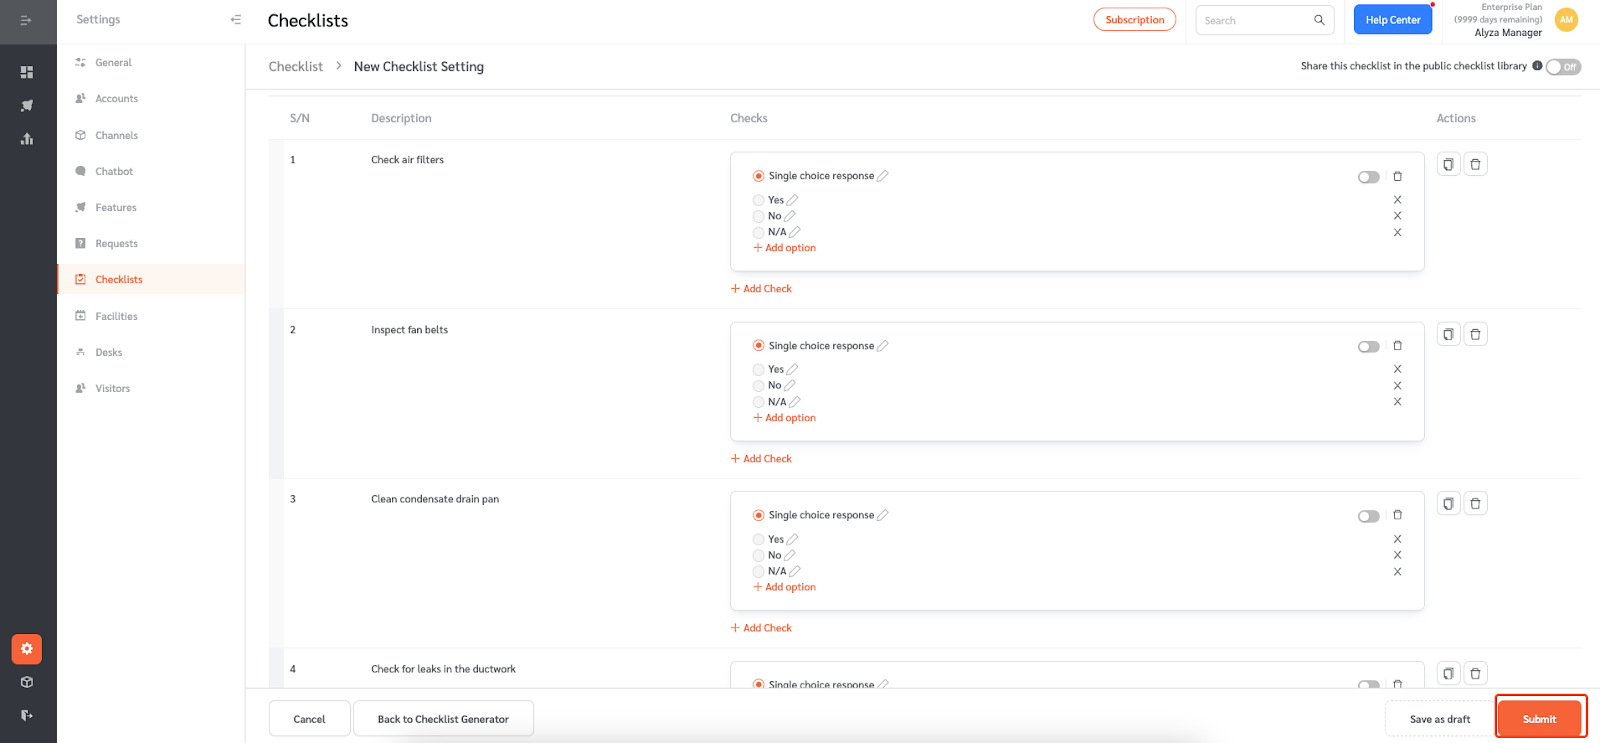This screenshot has width=1600, height=743.
Task: Toggle the switch in Inspect fan belts check
Action: [1369, 347]
